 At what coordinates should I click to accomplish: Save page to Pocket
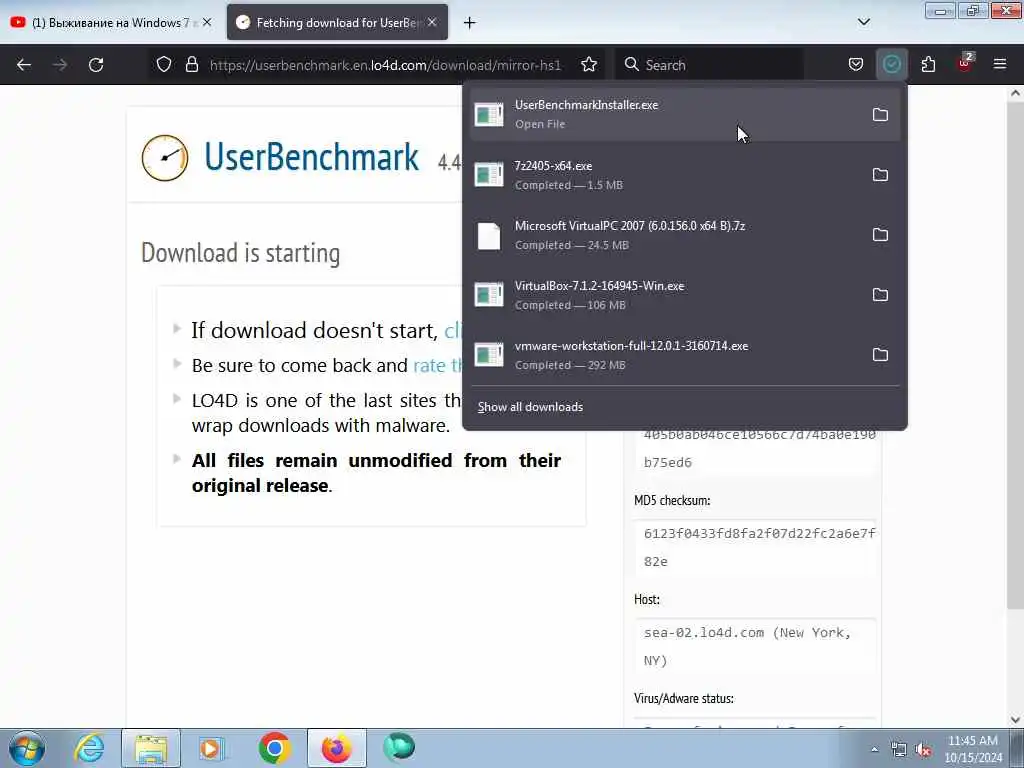pos(856,65)
